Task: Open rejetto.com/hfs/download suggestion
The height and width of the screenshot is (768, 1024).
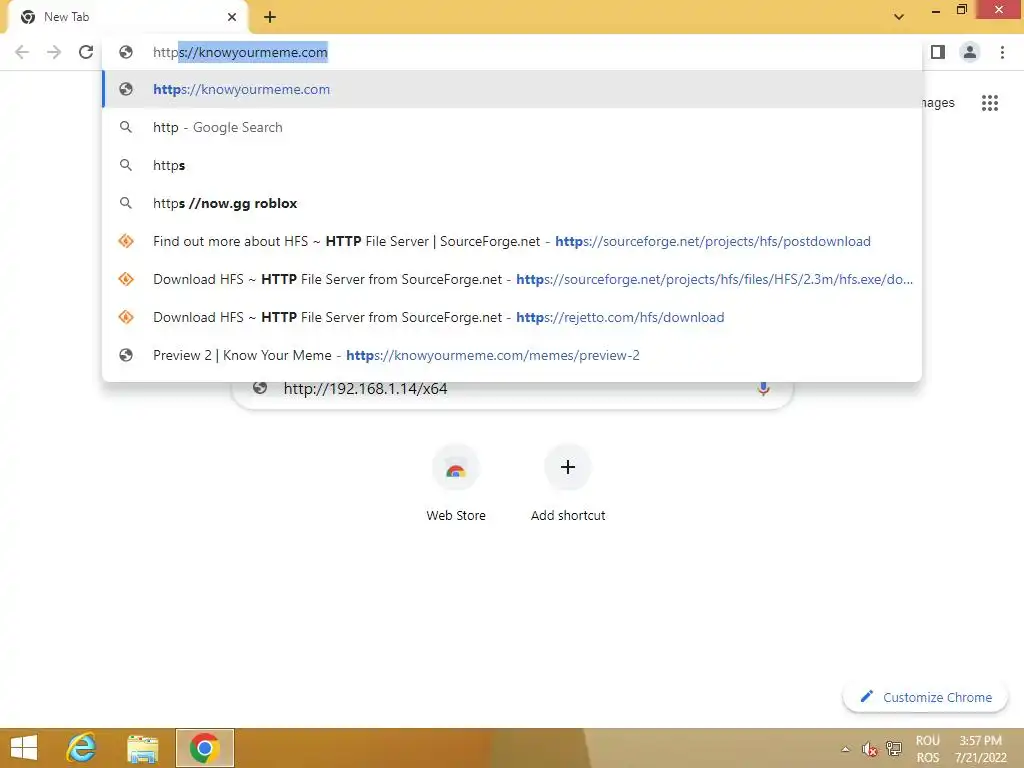Action: (x=512, y=317)
